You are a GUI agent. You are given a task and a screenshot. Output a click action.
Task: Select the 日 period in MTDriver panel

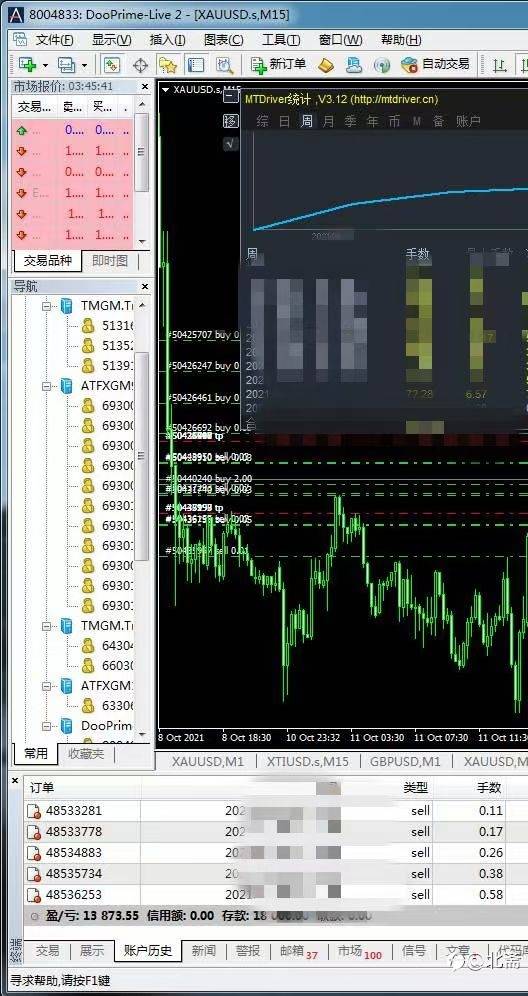click(x=285, y=121)
